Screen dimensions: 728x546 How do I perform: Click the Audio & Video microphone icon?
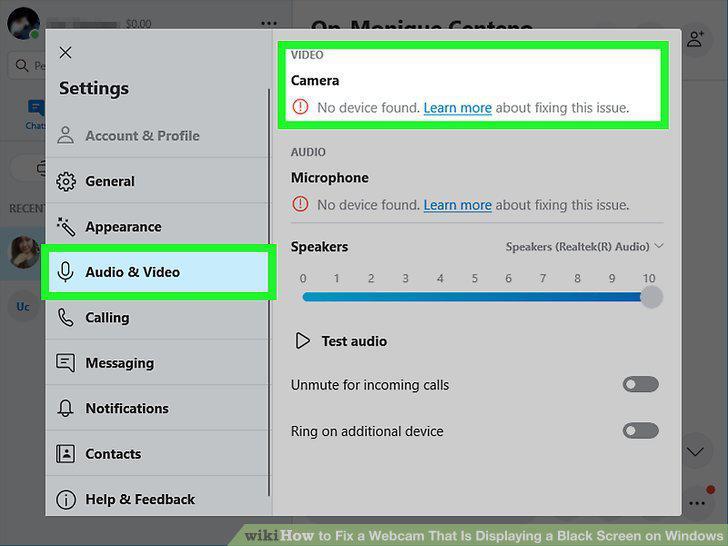tap(65, 272)
